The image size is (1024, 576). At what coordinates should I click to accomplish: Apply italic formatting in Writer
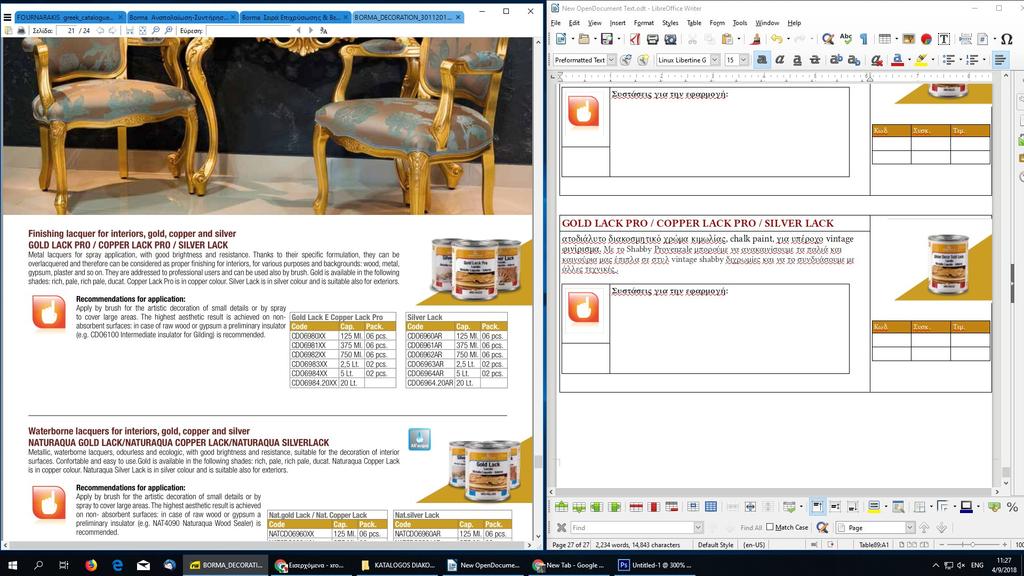780,60
